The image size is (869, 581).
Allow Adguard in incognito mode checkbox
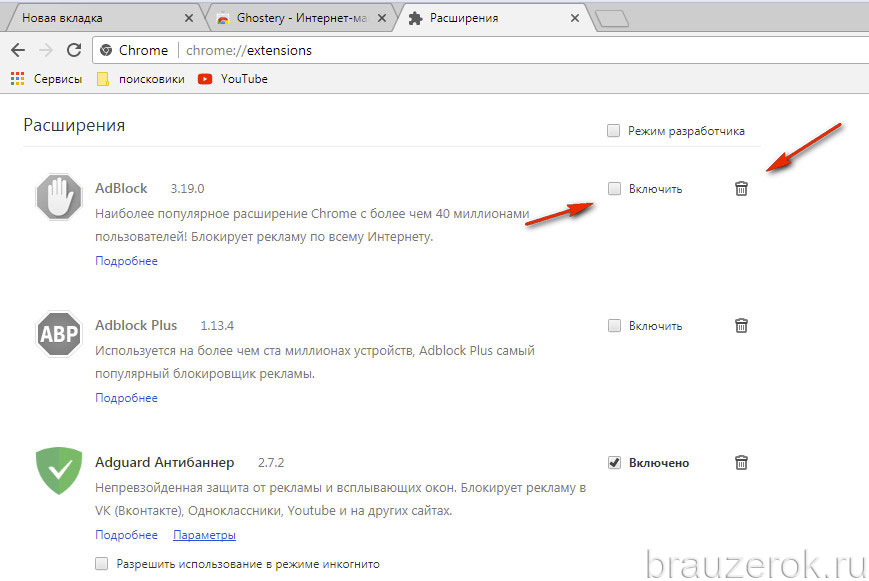click(x=101, y=564)
